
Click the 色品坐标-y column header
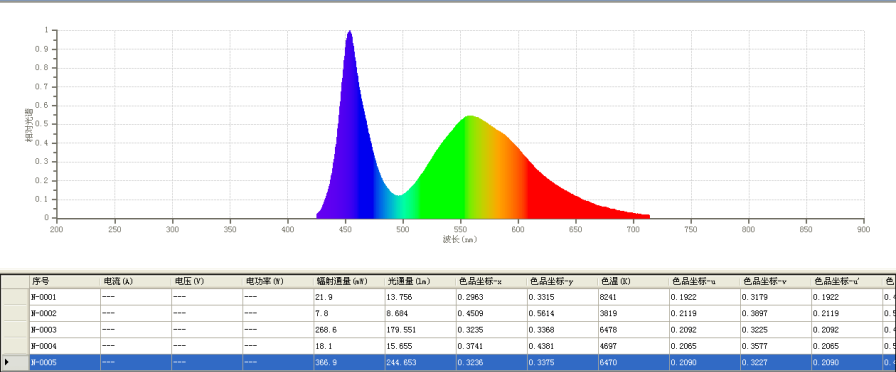[x=562, y=281]
